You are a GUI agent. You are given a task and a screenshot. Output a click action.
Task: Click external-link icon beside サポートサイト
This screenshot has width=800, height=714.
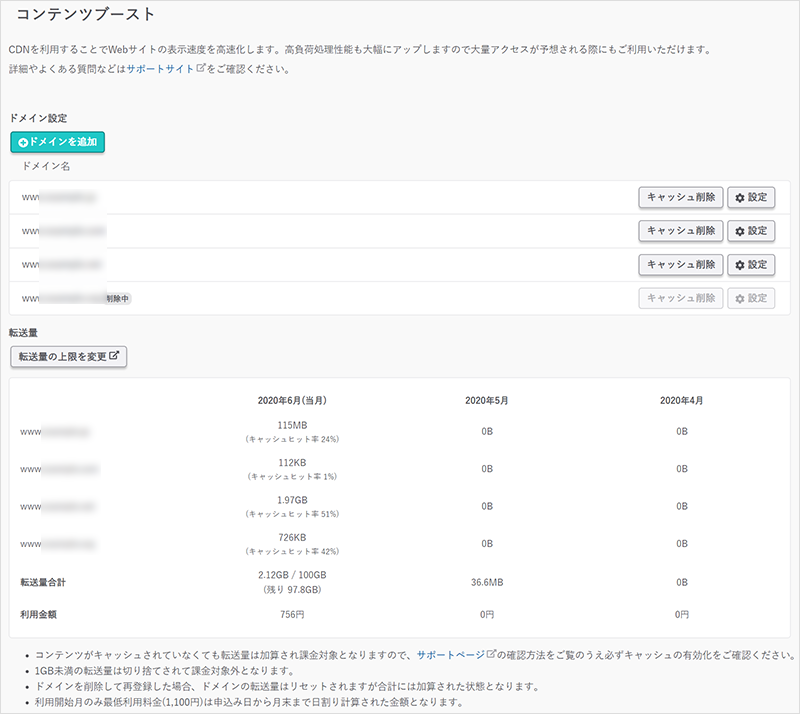coord(200,69)
